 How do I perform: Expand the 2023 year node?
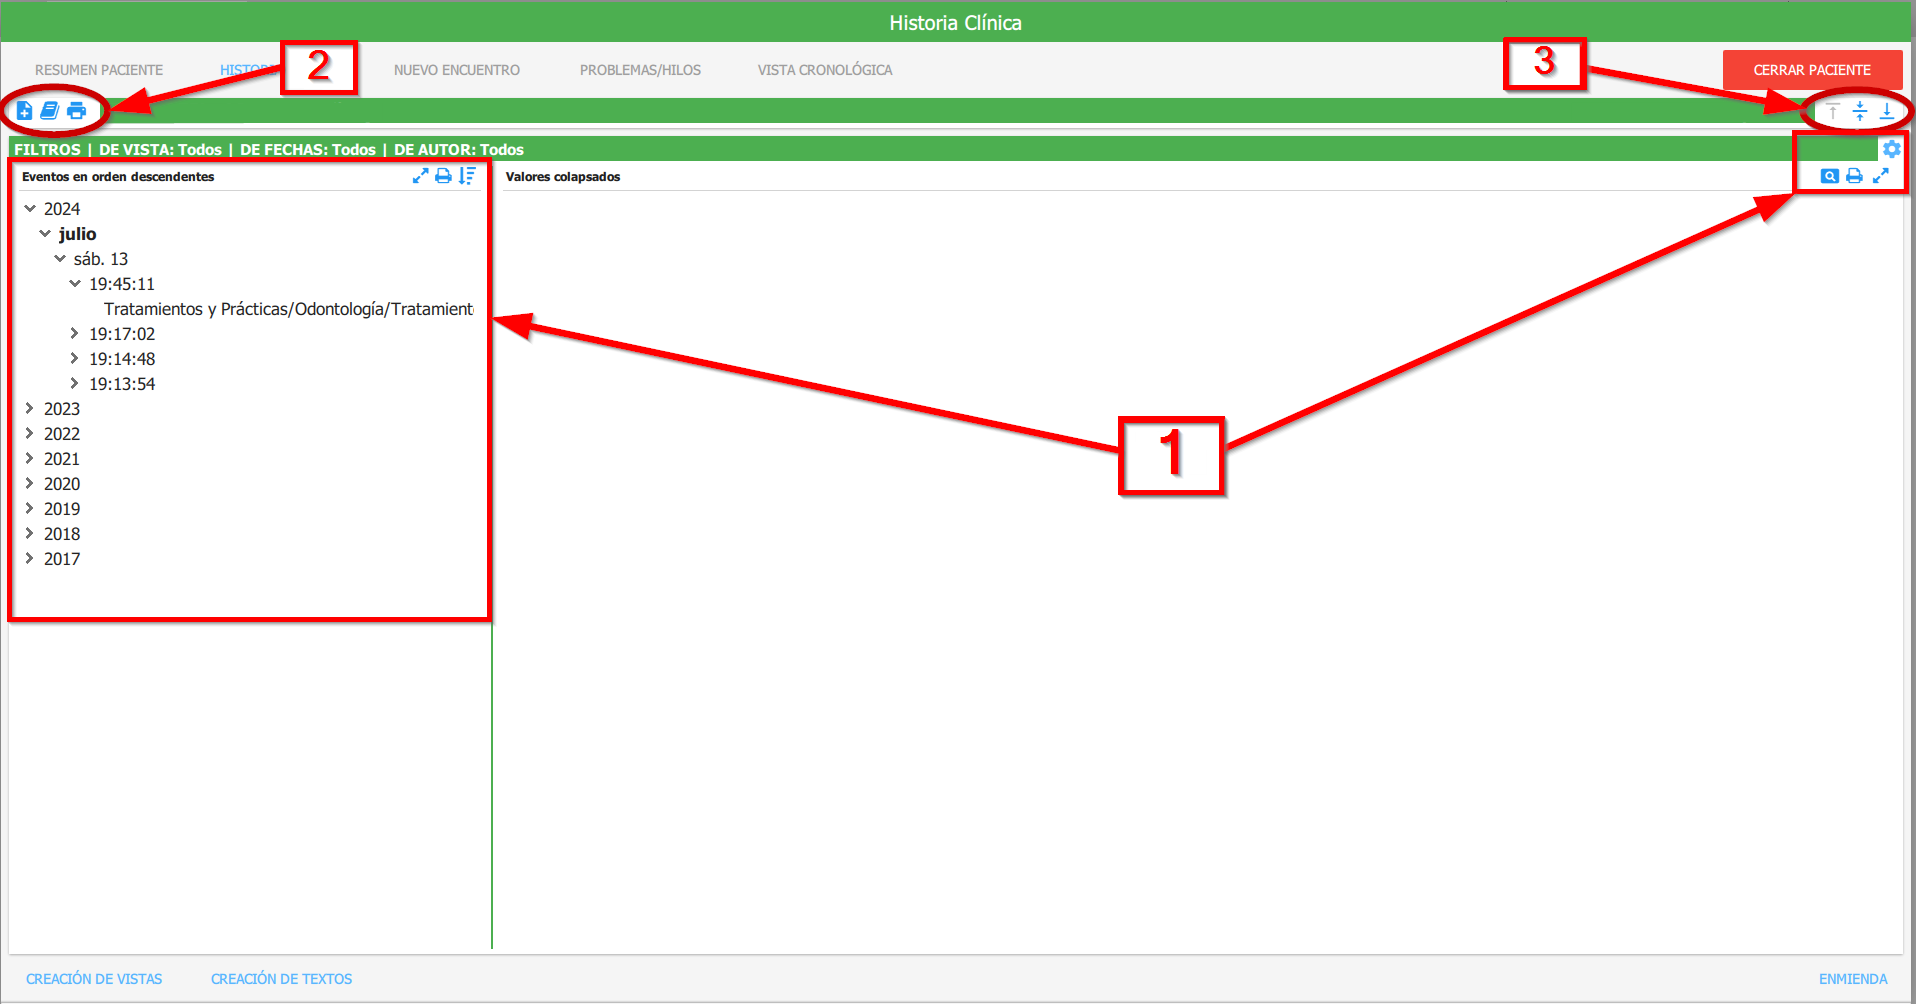pyautogui.click(x=30, y=409)
